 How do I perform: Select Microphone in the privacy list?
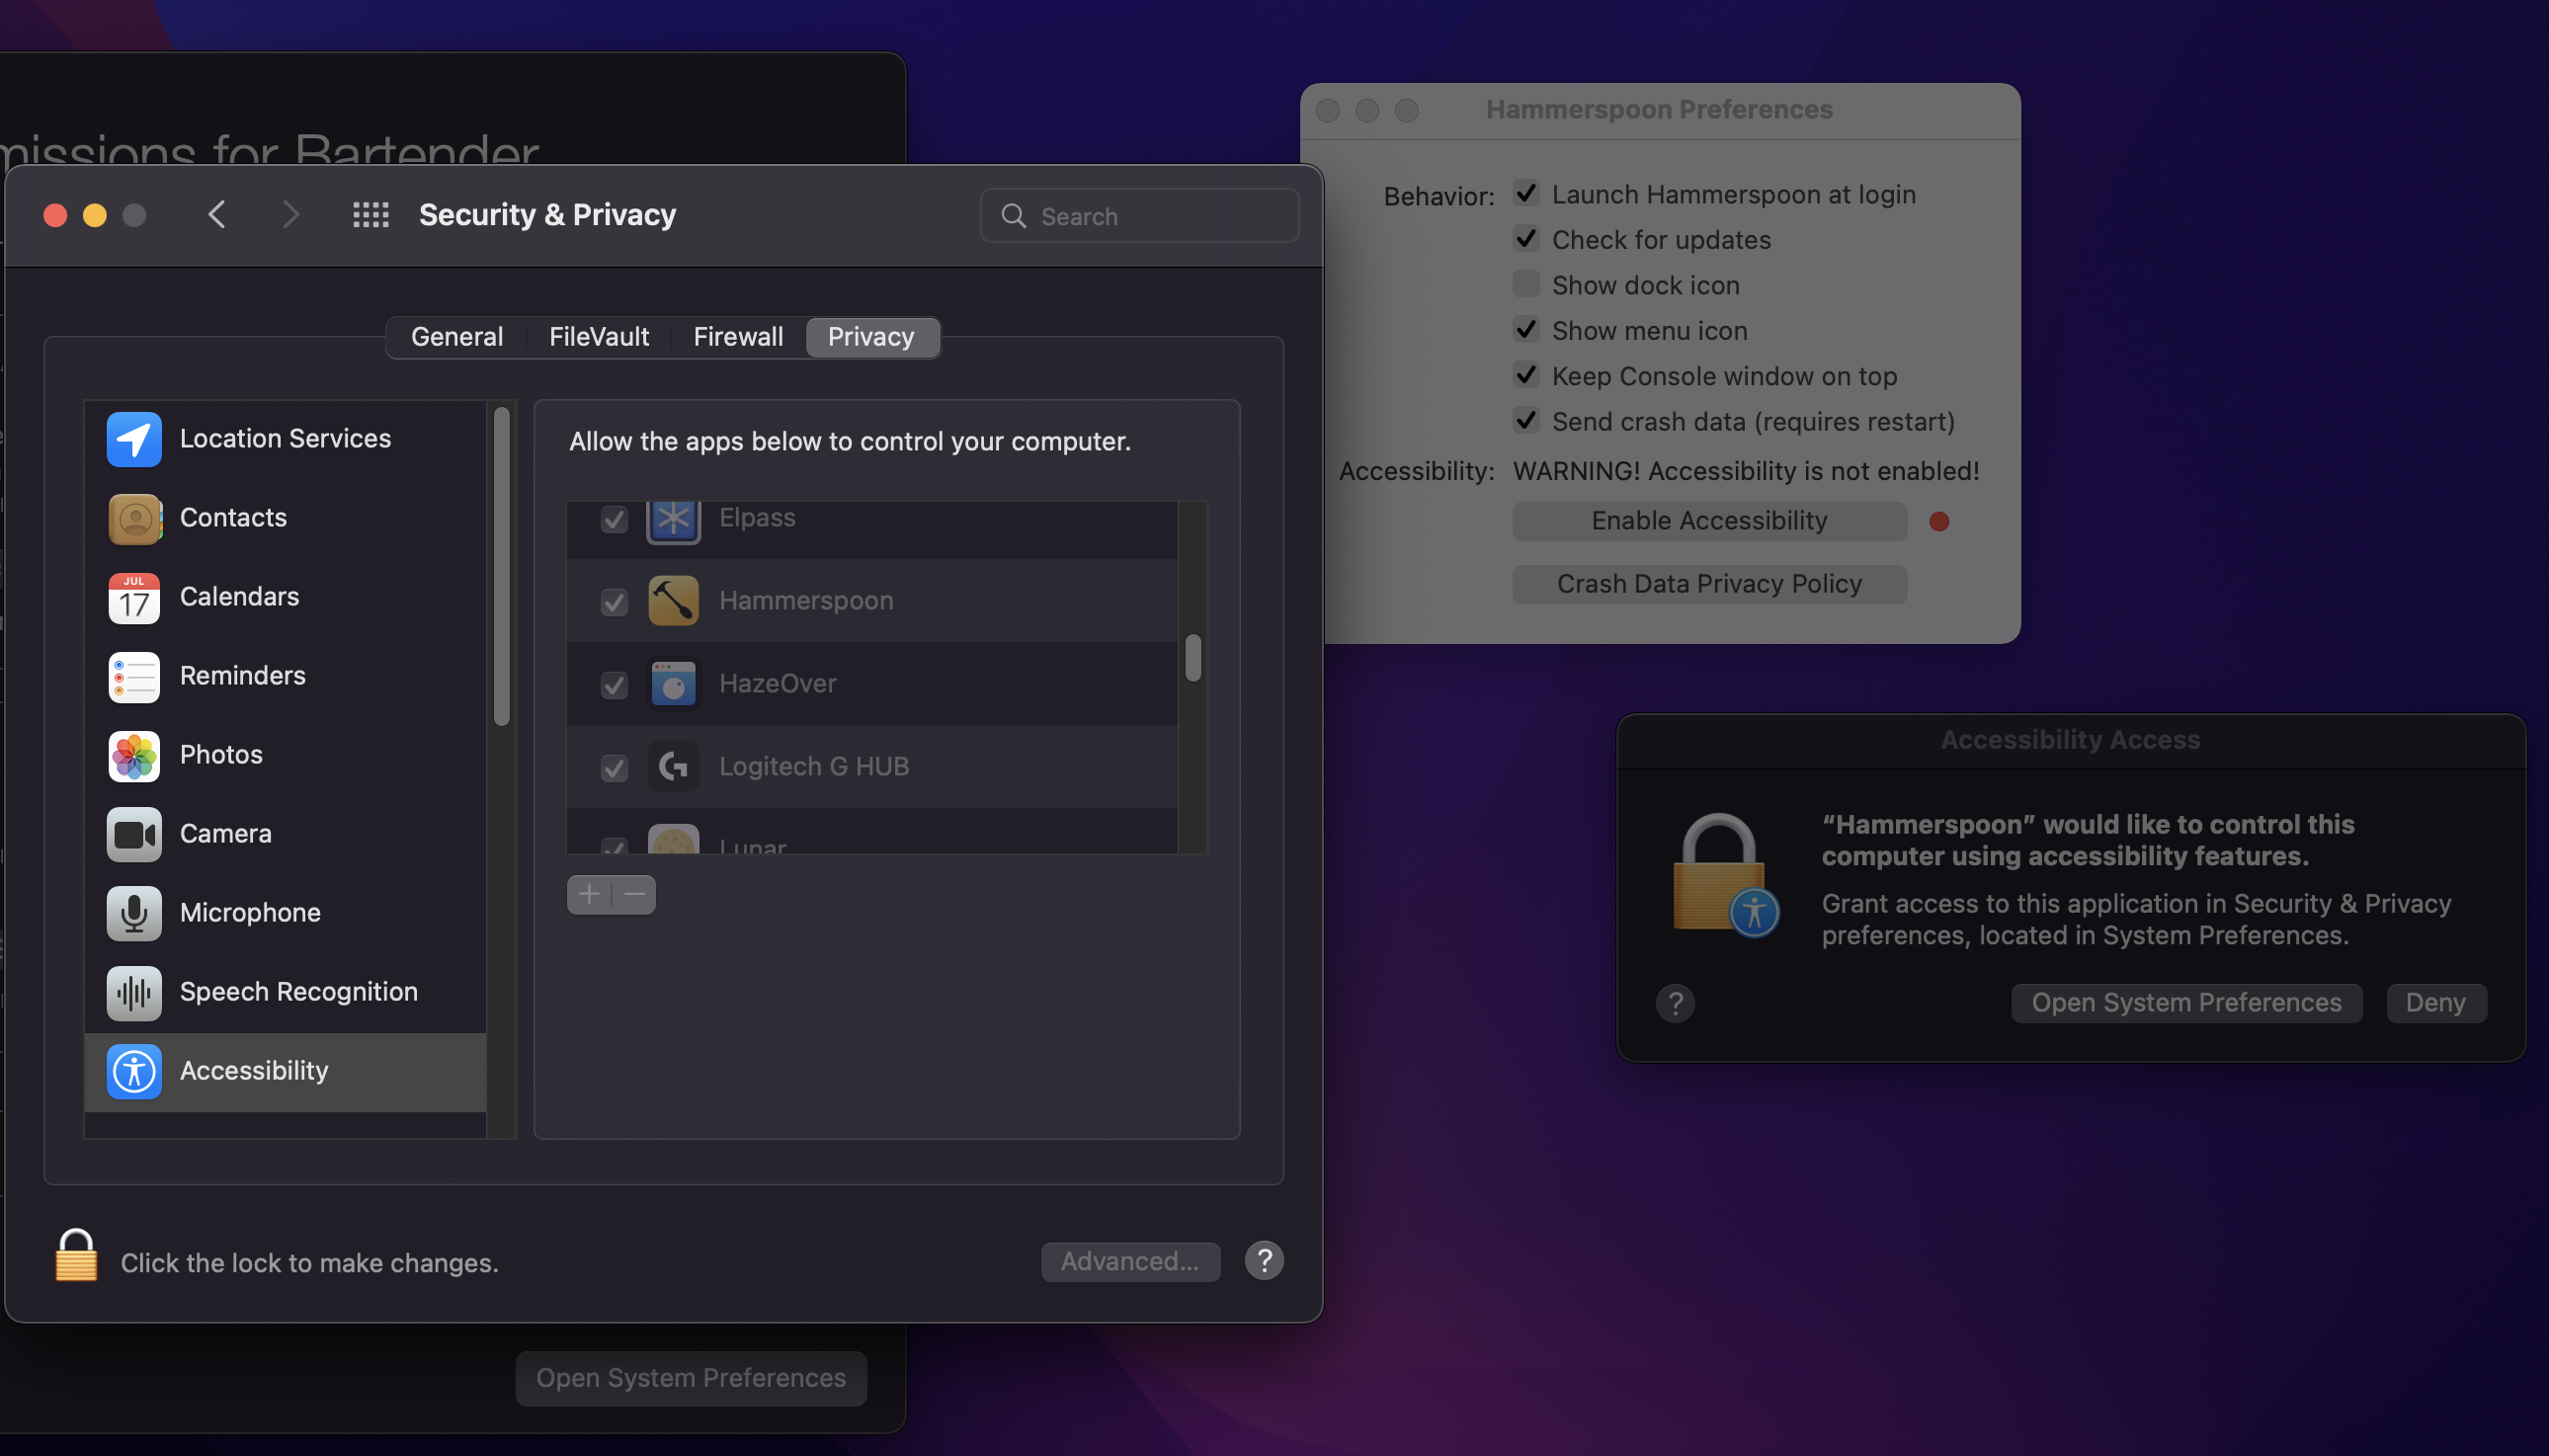click(x=250, y=913)
